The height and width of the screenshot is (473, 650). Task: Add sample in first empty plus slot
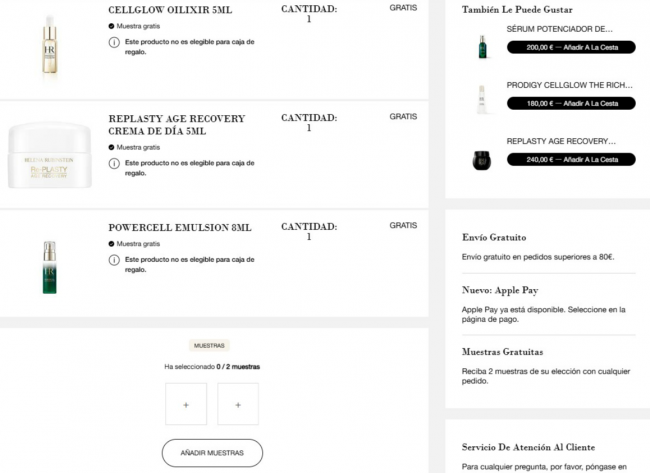pyautogui.click(x=186, y=404)
